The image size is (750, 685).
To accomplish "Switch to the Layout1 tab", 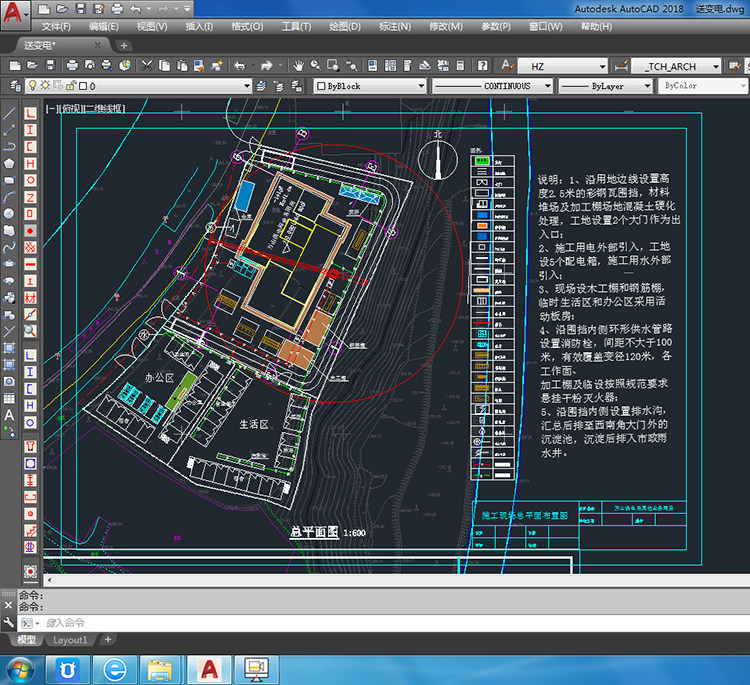I will [x=70, y=640].
